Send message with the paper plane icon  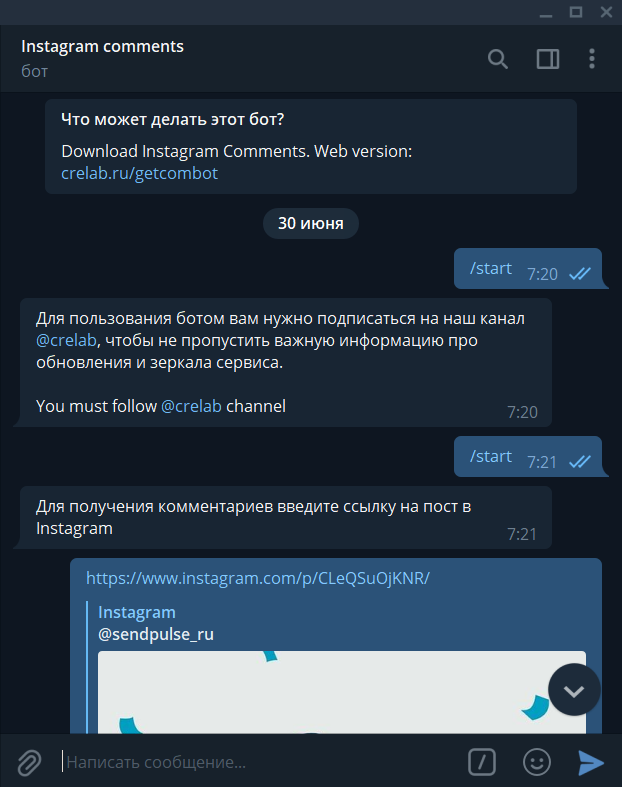(591, 762)
